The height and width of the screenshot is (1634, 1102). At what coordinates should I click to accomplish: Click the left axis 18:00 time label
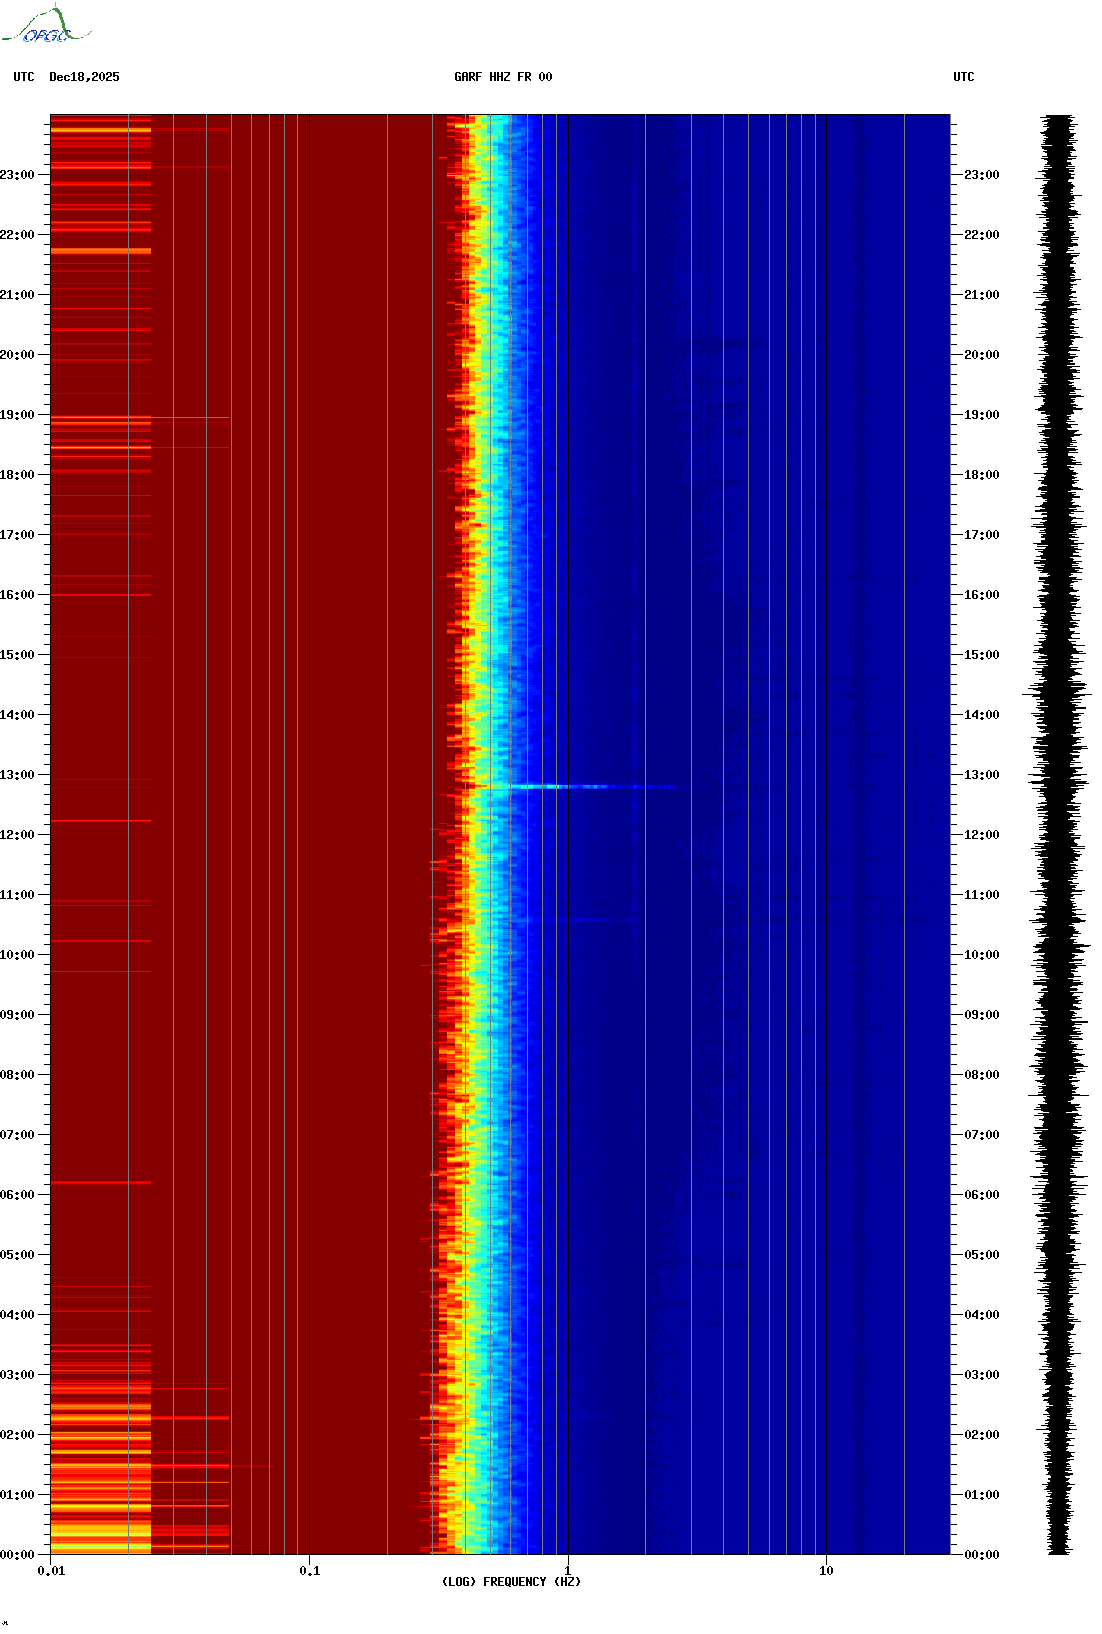click(x=17, y=475)
